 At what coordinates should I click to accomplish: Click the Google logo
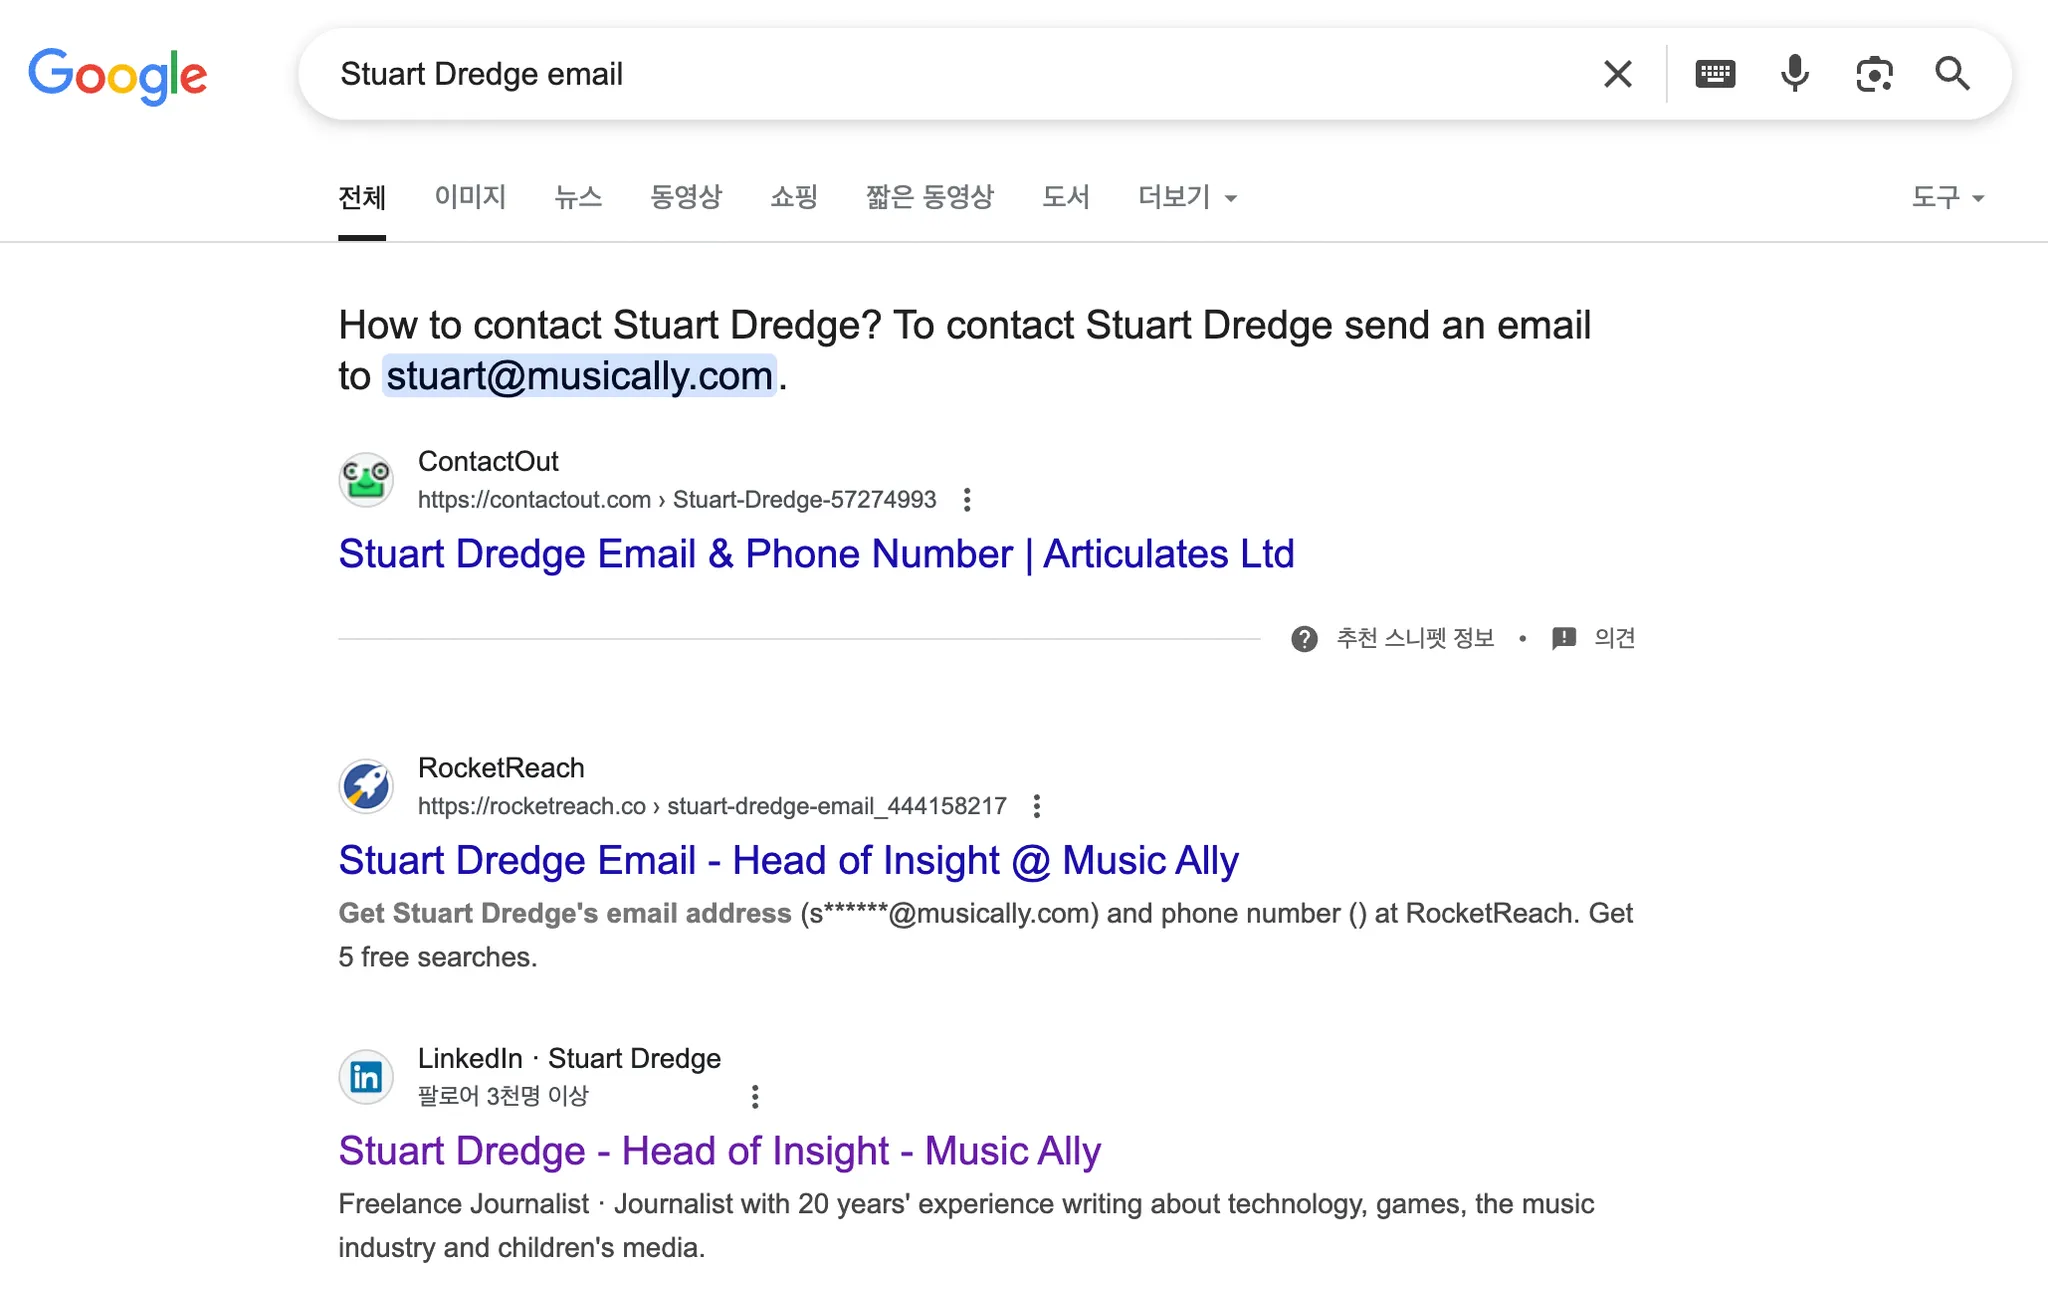(x=117, y=75)
